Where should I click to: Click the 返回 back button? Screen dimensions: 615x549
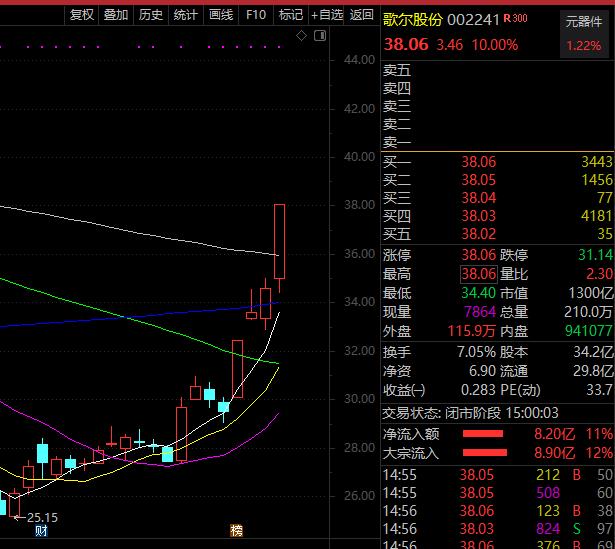pos(362,15)
